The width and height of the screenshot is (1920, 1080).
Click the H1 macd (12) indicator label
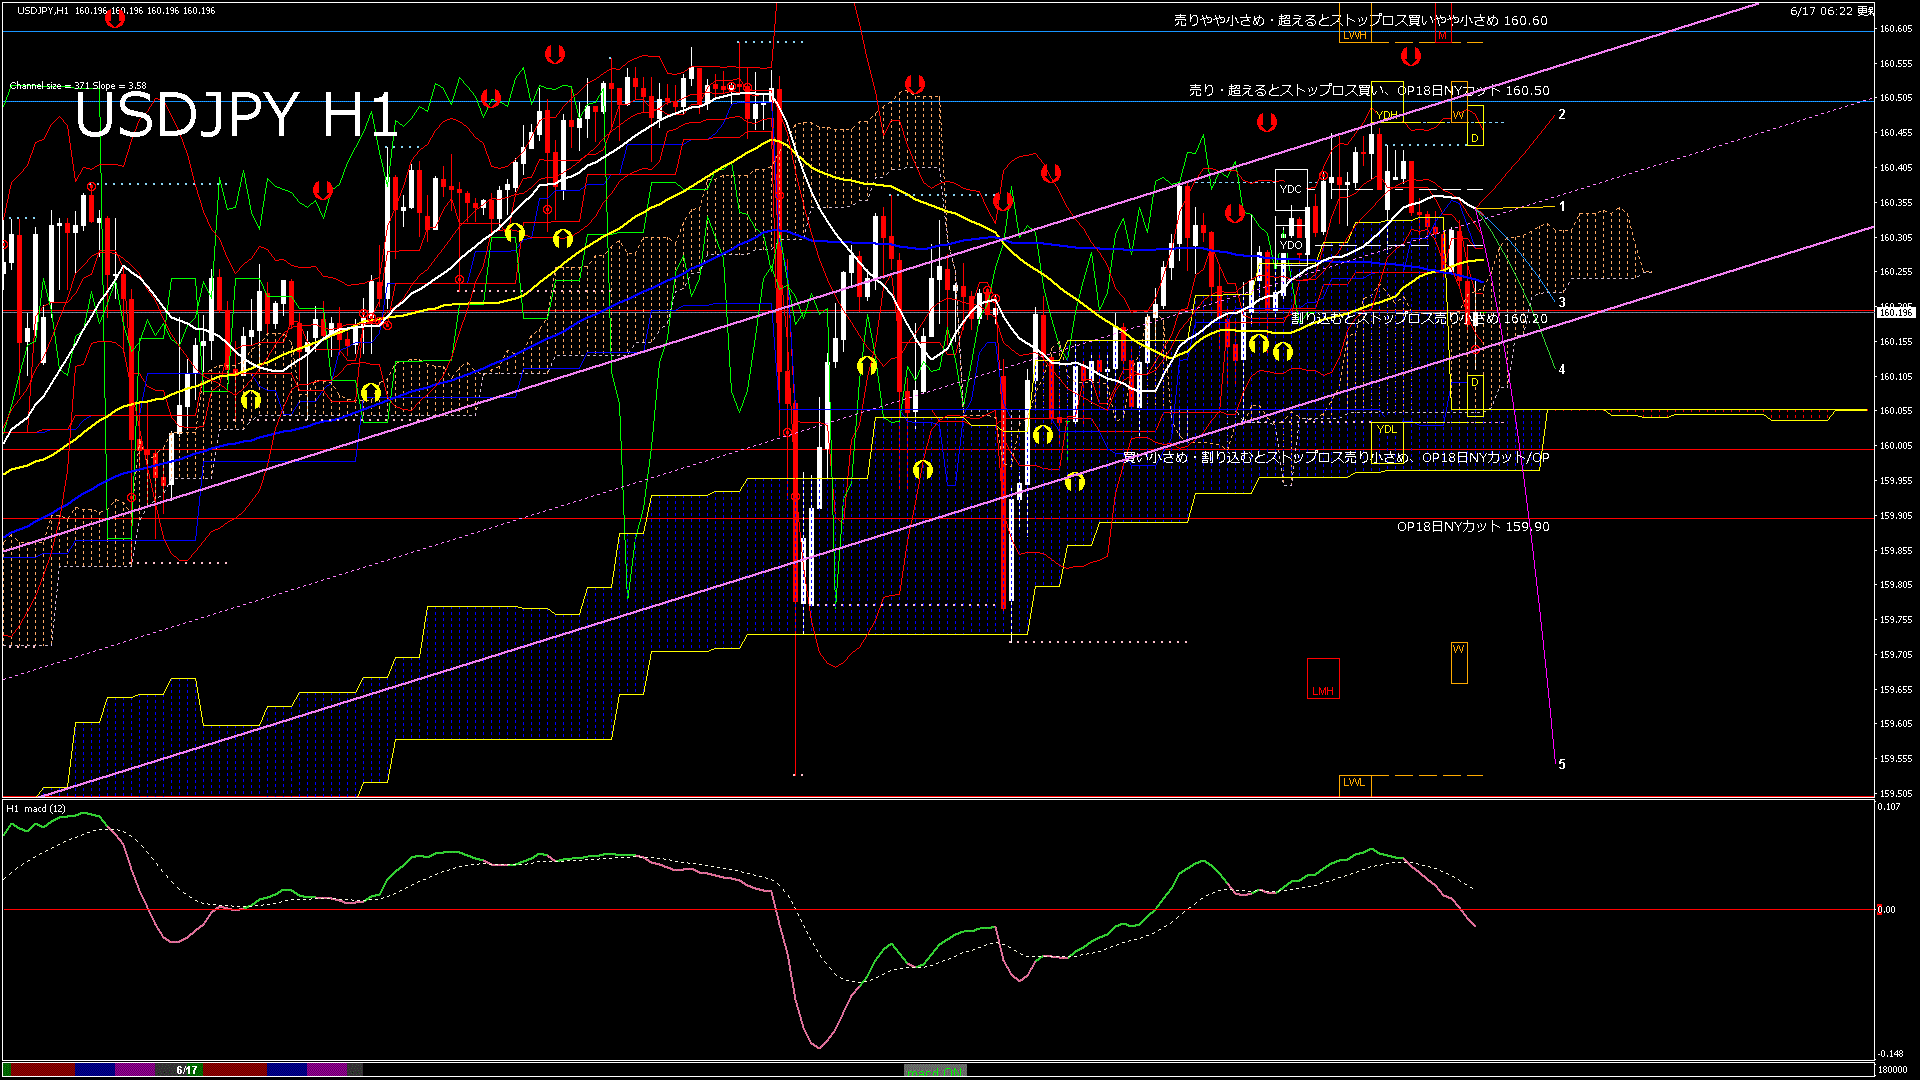point(36,809)
